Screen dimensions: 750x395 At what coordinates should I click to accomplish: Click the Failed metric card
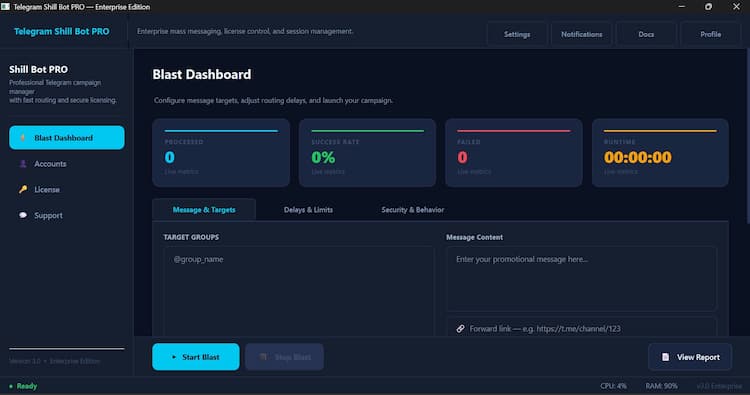(514, 153)
